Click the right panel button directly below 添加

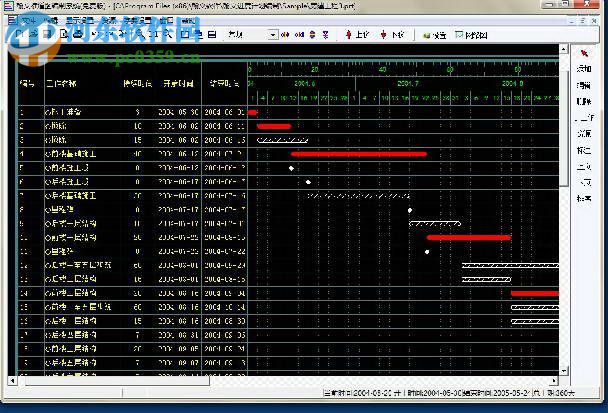click(584, 85)
